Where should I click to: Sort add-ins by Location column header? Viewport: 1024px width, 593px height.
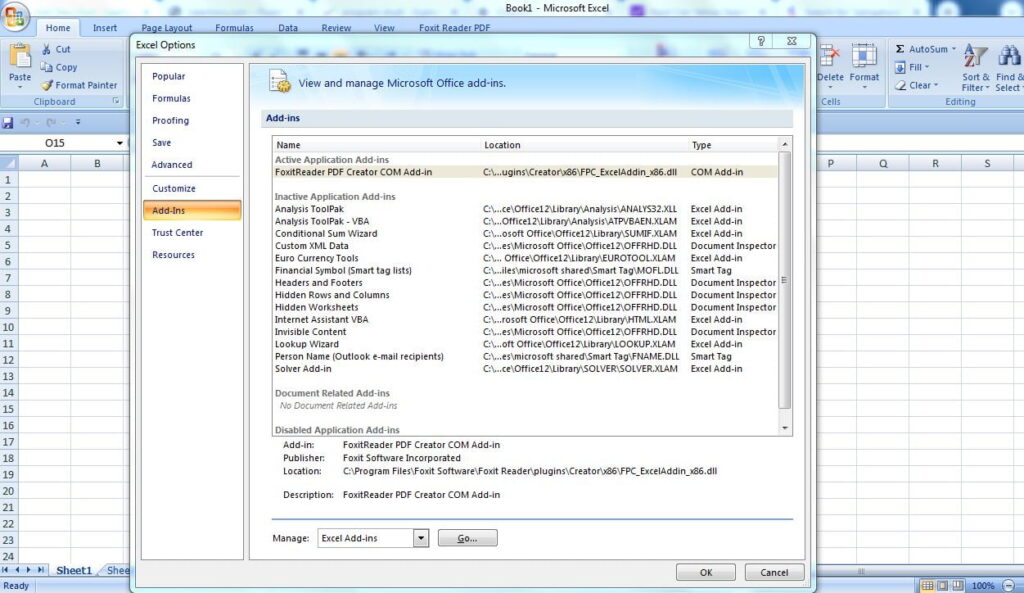(584, 145)
